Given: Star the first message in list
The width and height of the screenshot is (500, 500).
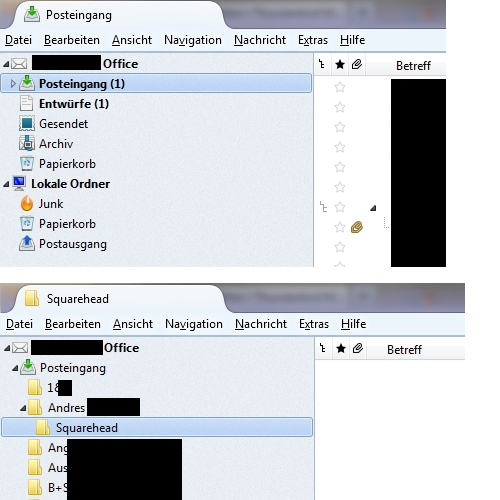Looking at the screenshot, I should (x=340, y=87).
